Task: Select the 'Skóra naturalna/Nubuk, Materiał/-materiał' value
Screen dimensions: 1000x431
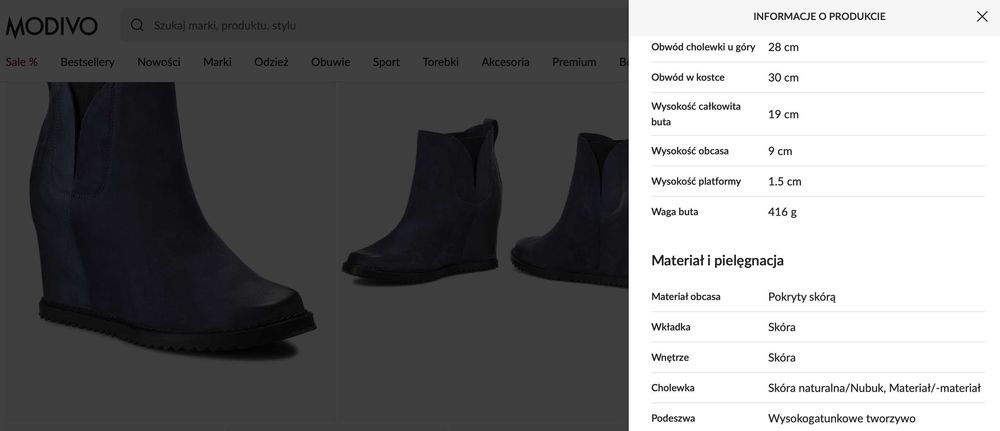Action: (x=874, y=388)
